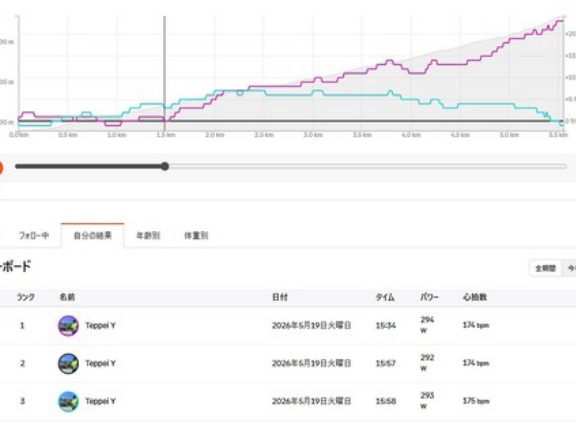This screenshot has height=430, width=576.
Task: Open the rank 1 Teppei Y profile avatar
Action: (x=68, y=326)
